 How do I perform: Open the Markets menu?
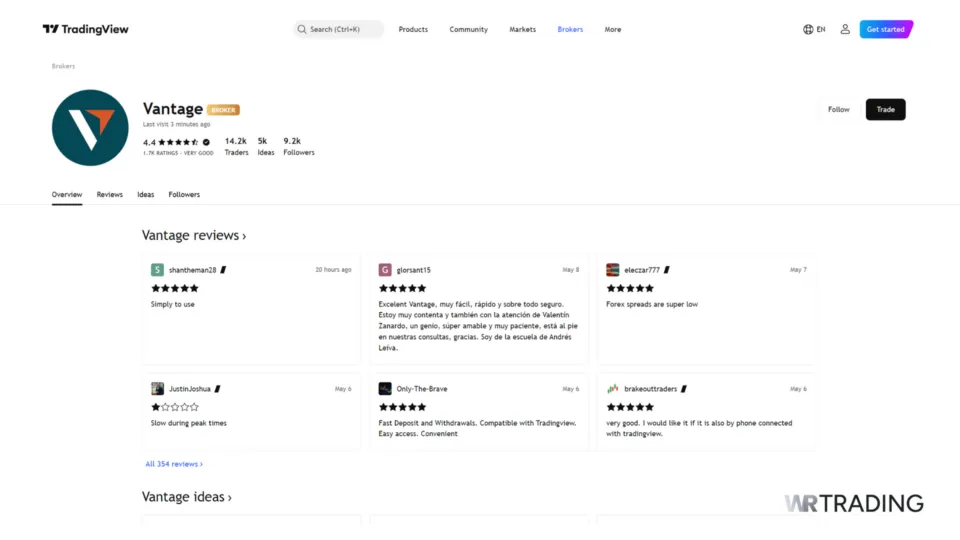522,30
